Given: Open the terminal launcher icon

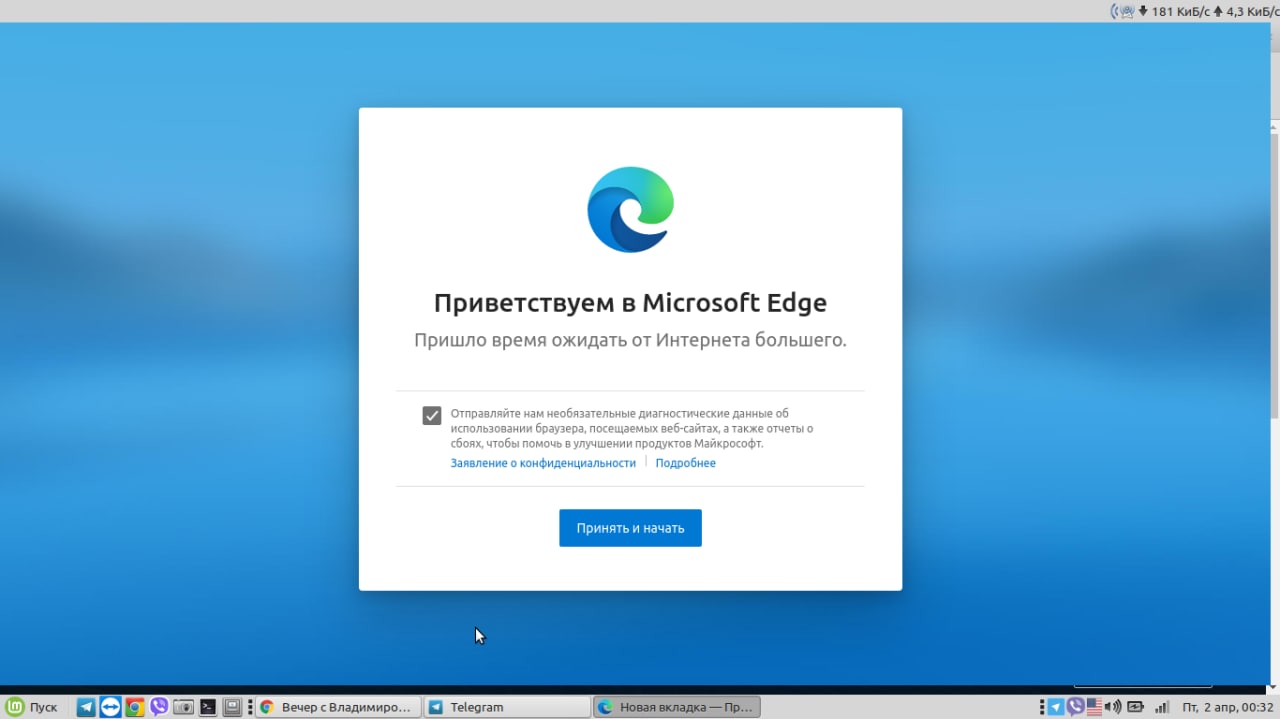Looking at the screenshot, I should pyautogui.click(x=208, y=707).
